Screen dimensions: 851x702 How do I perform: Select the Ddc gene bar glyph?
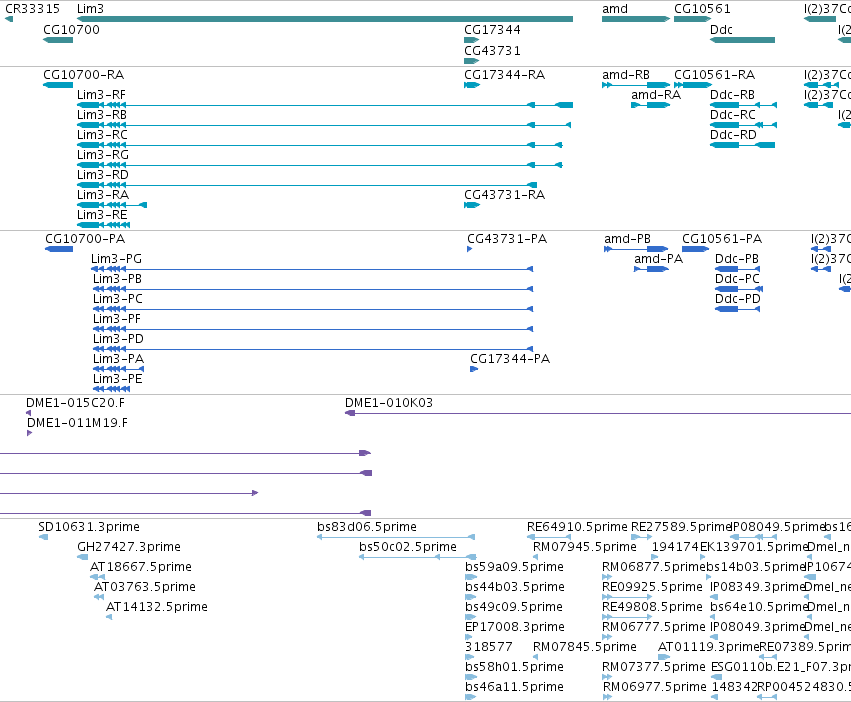pos(742,40)
